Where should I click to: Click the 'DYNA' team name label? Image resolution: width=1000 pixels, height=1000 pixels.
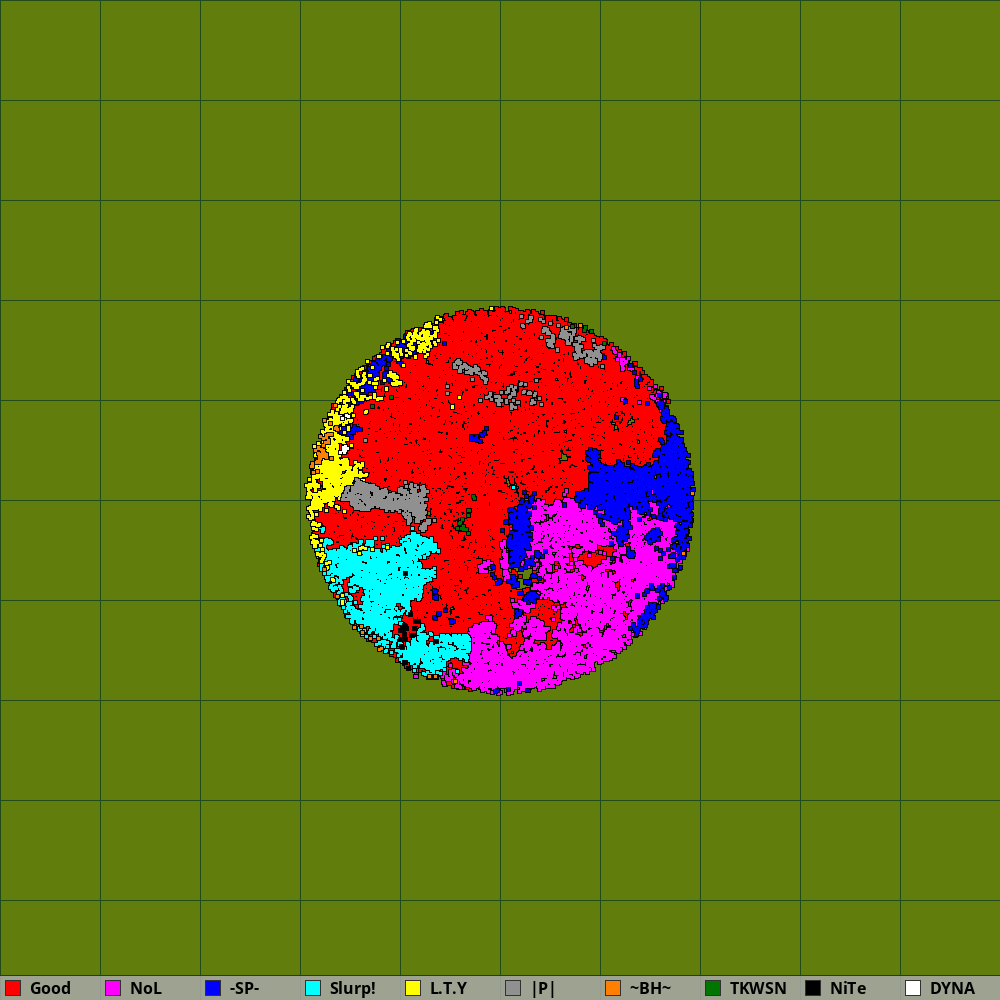952,988
